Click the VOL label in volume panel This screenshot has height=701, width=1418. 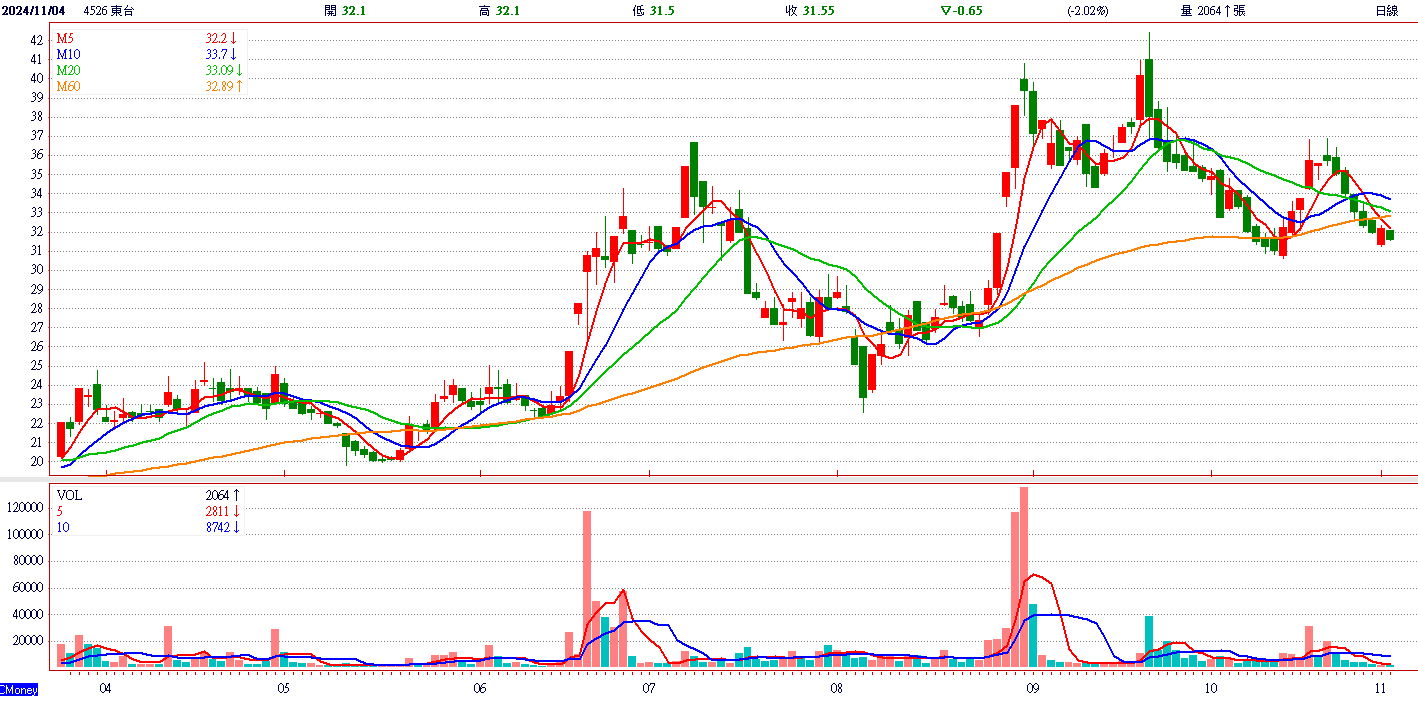point(69,495)
